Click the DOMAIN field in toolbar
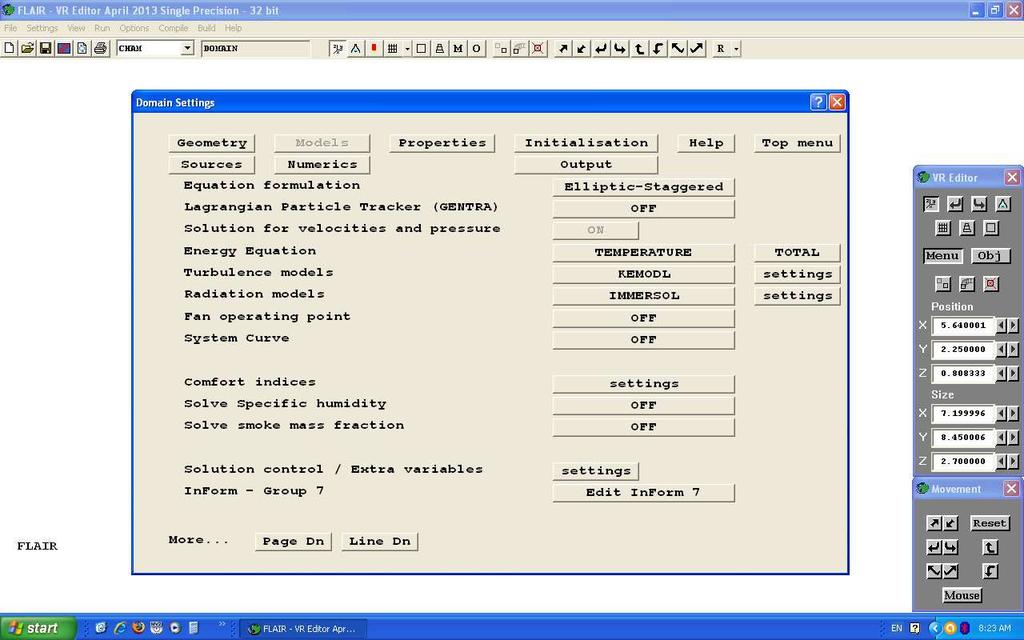1024x640 pixels. (255, 48)
